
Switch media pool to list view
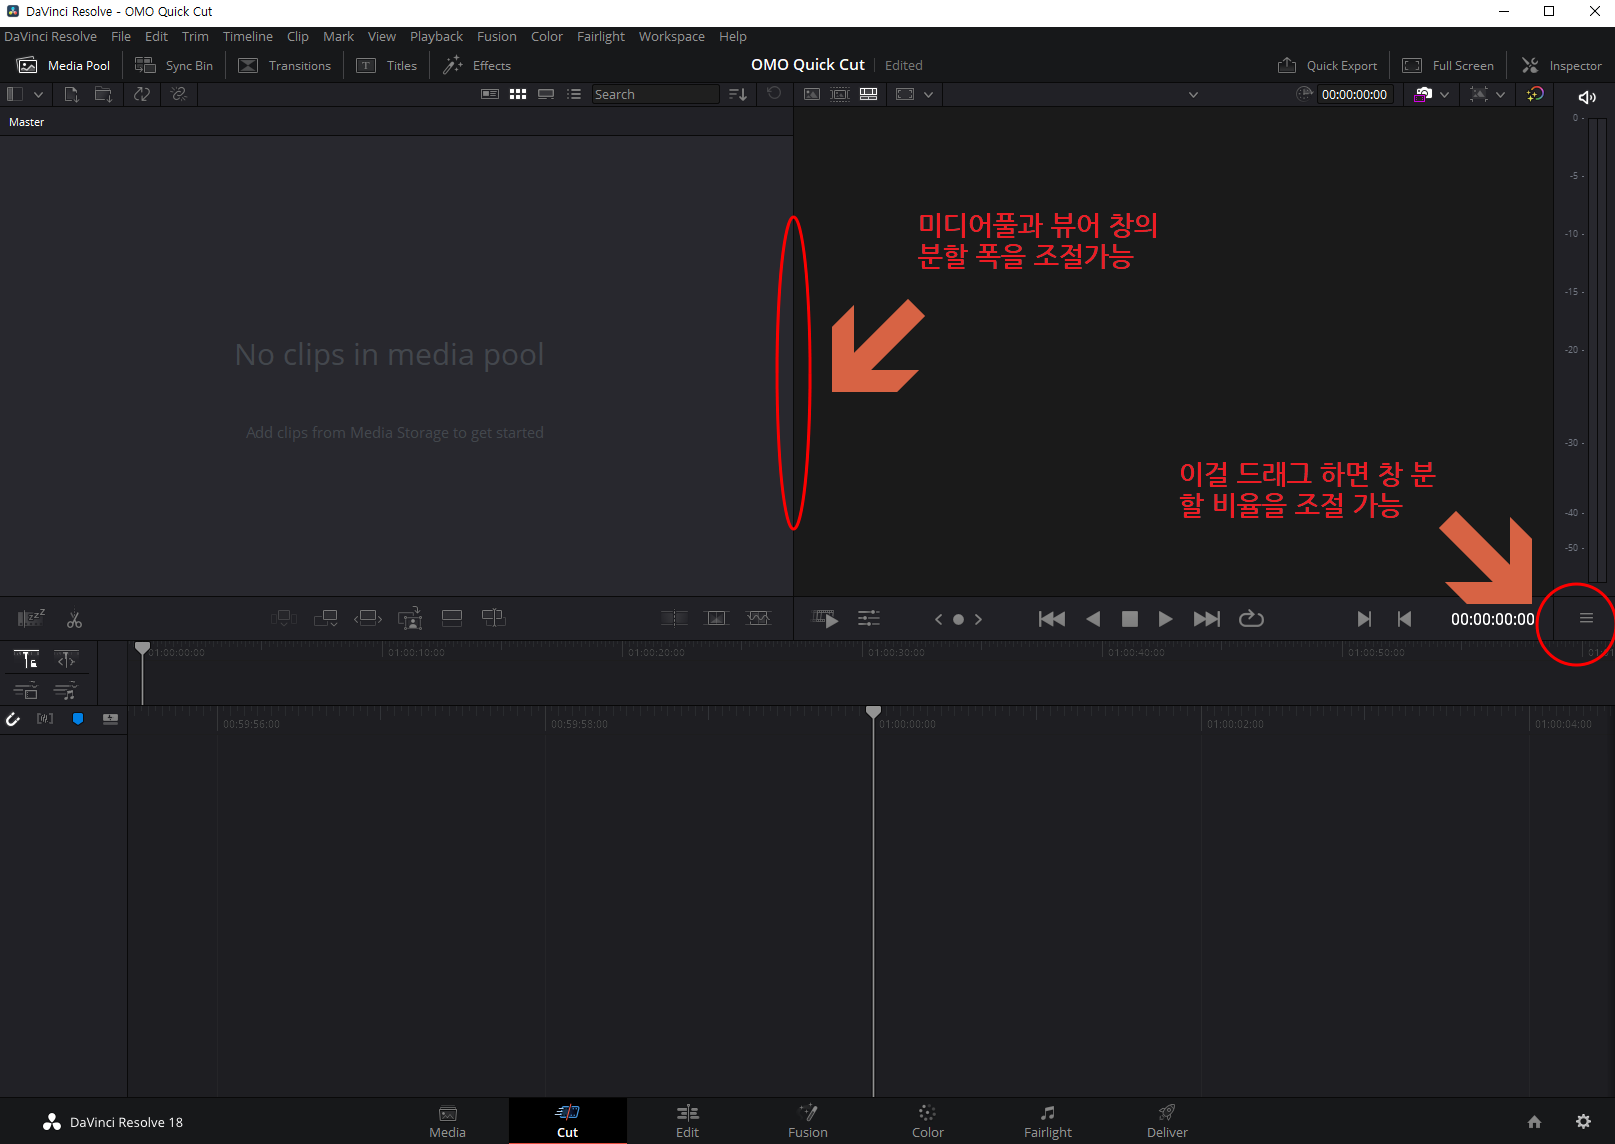tap(574, 94)
